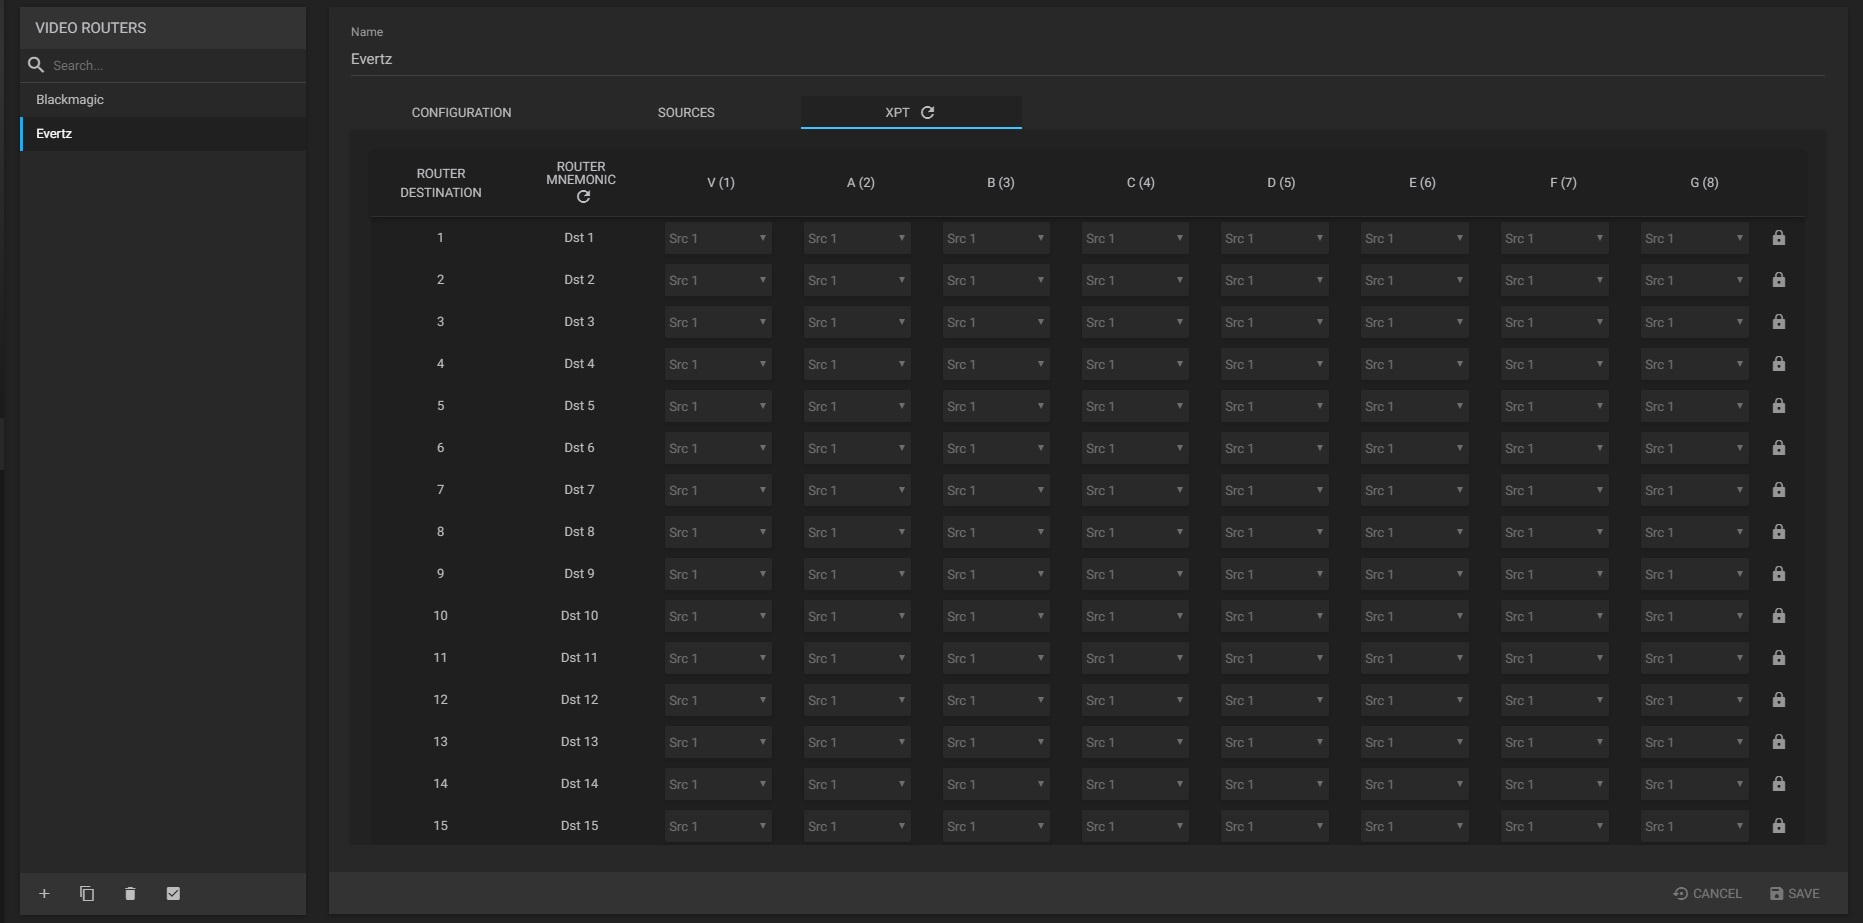Click the Dst 14 mnemonic cell
This screenshot has height=923, width=1863.
pos(579,784)
